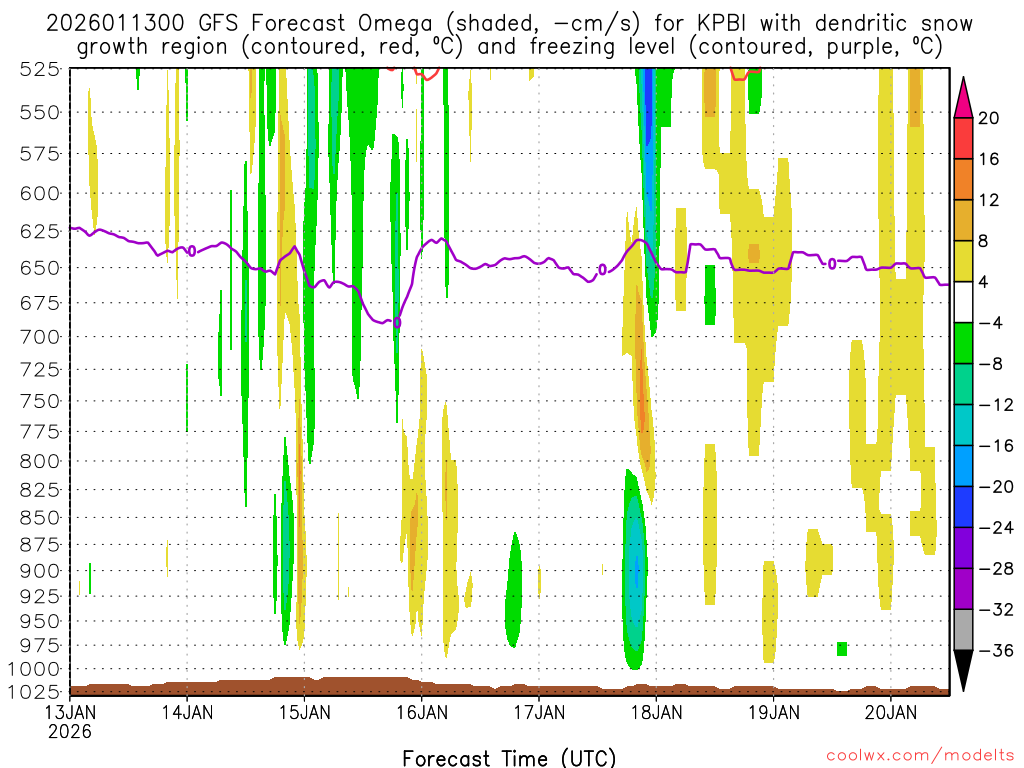The height and width of the screenshot is (768, 1024).
Task: Click the colorbar value label -36
Action: point(996,650)
